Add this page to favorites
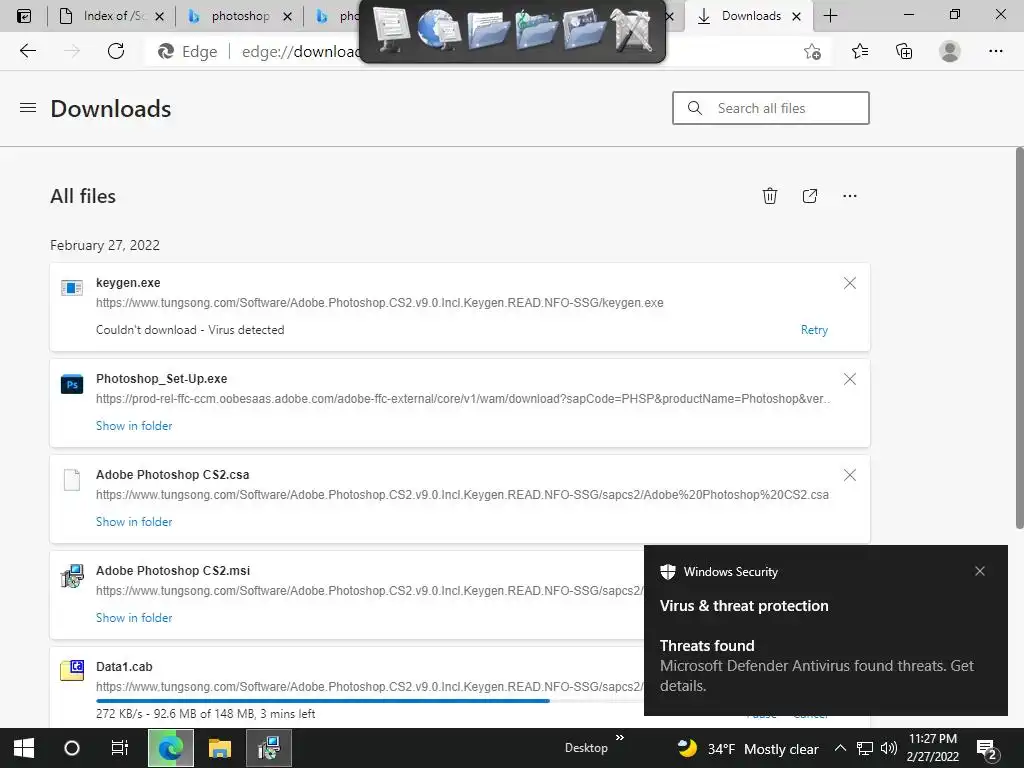Screen dimensions: 1024x768 click(812, 52)
